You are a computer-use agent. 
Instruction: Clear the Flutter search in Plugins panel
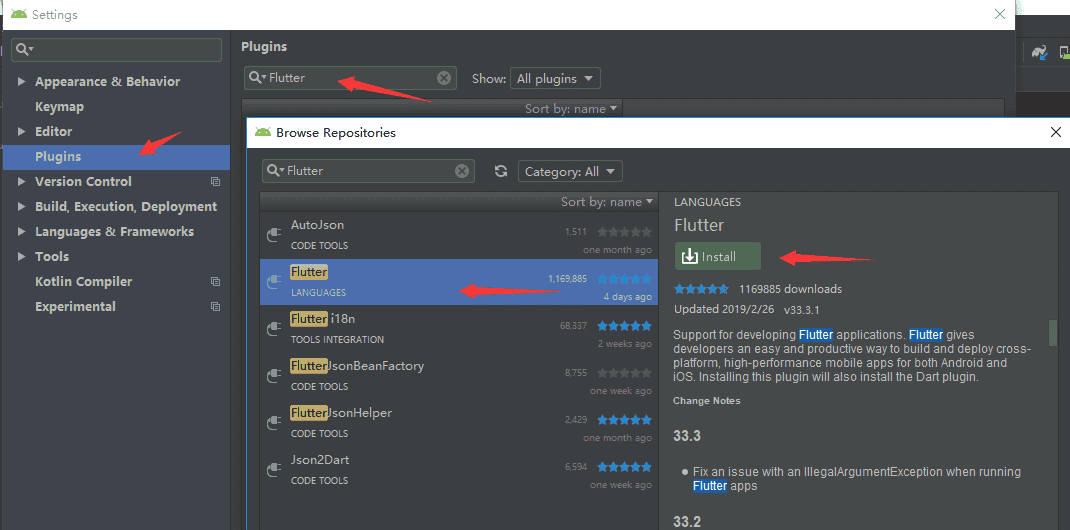tap(444, 78)
